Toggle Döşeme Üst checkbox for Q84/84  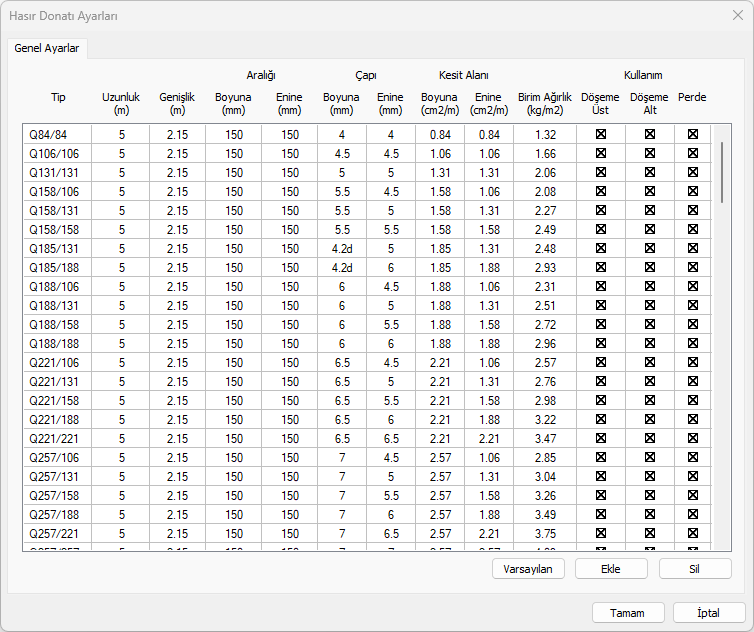[601, 134]
